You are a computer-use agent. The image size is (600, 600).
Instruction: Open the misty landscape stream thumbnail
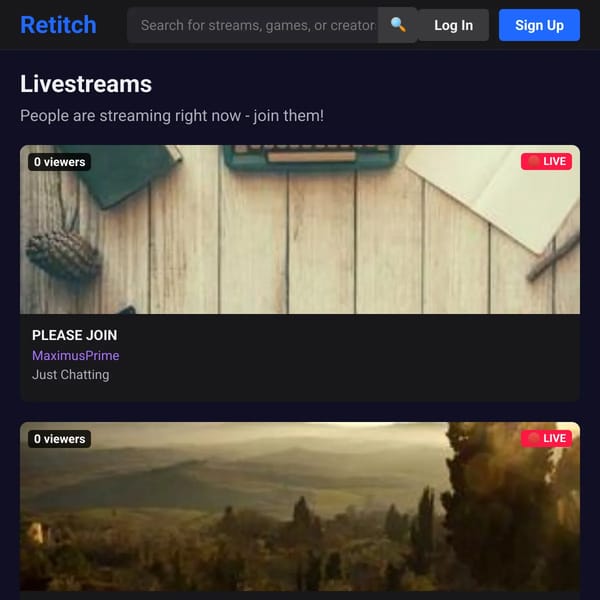coord(300,506)
